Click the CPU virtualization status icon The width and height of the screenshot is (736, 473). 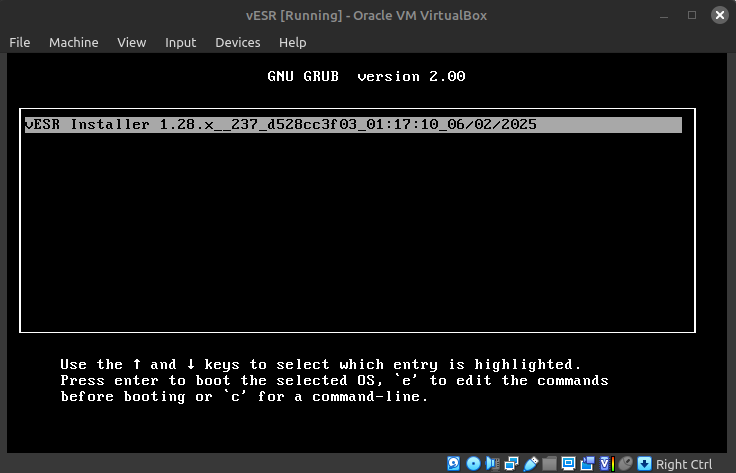[607, 464]
